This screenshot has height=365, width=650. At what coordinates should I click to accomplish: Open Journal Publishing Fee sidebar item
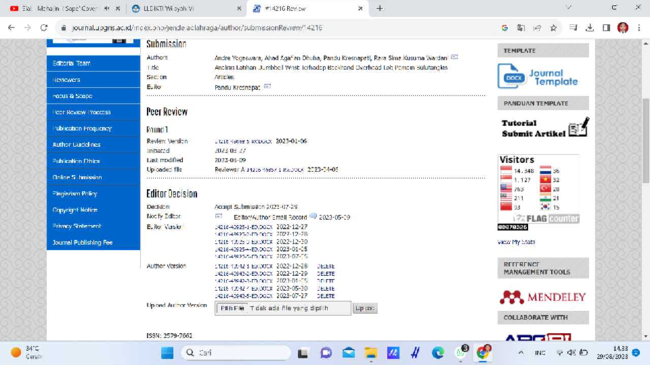coord(93,242)
